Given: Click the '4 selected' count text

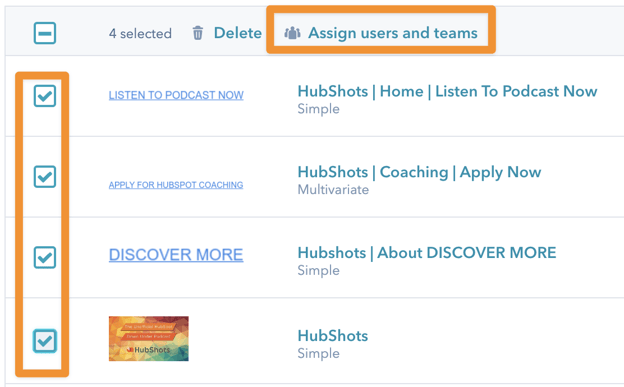Looking at the screenshot, I should click(x=140, y=33).
